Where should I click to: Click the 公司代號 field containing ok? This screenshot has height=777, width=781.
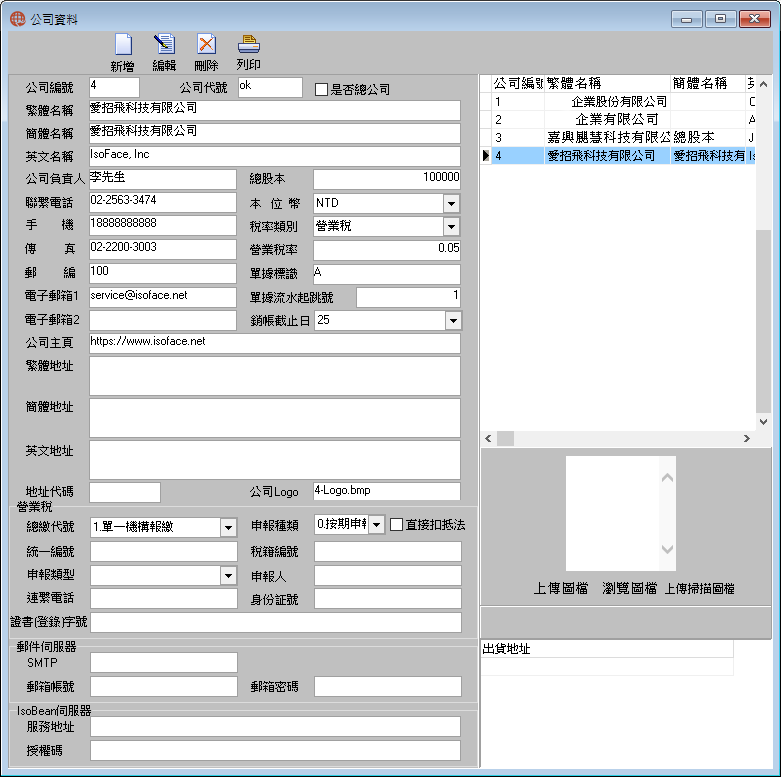point(270,87)
